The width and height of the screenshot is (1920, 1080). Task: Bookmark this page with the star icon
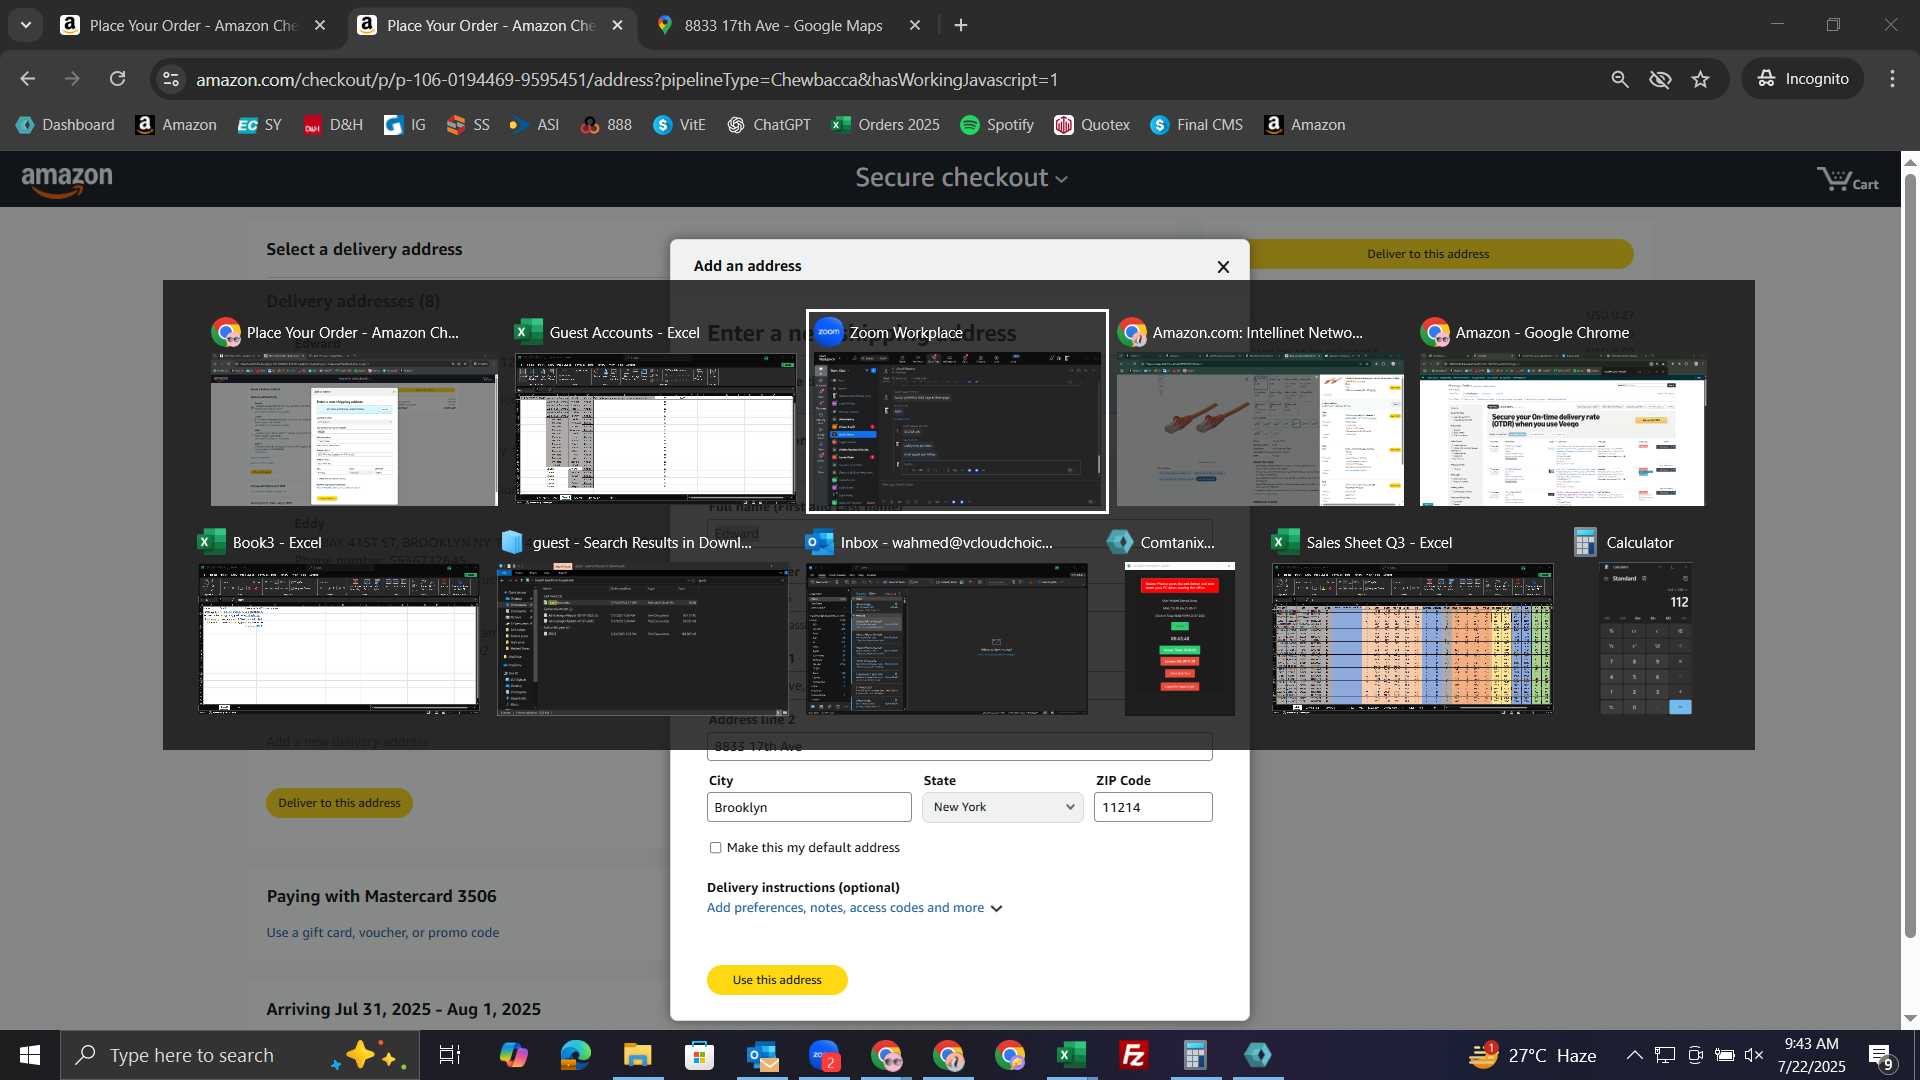pos(1701,79)
